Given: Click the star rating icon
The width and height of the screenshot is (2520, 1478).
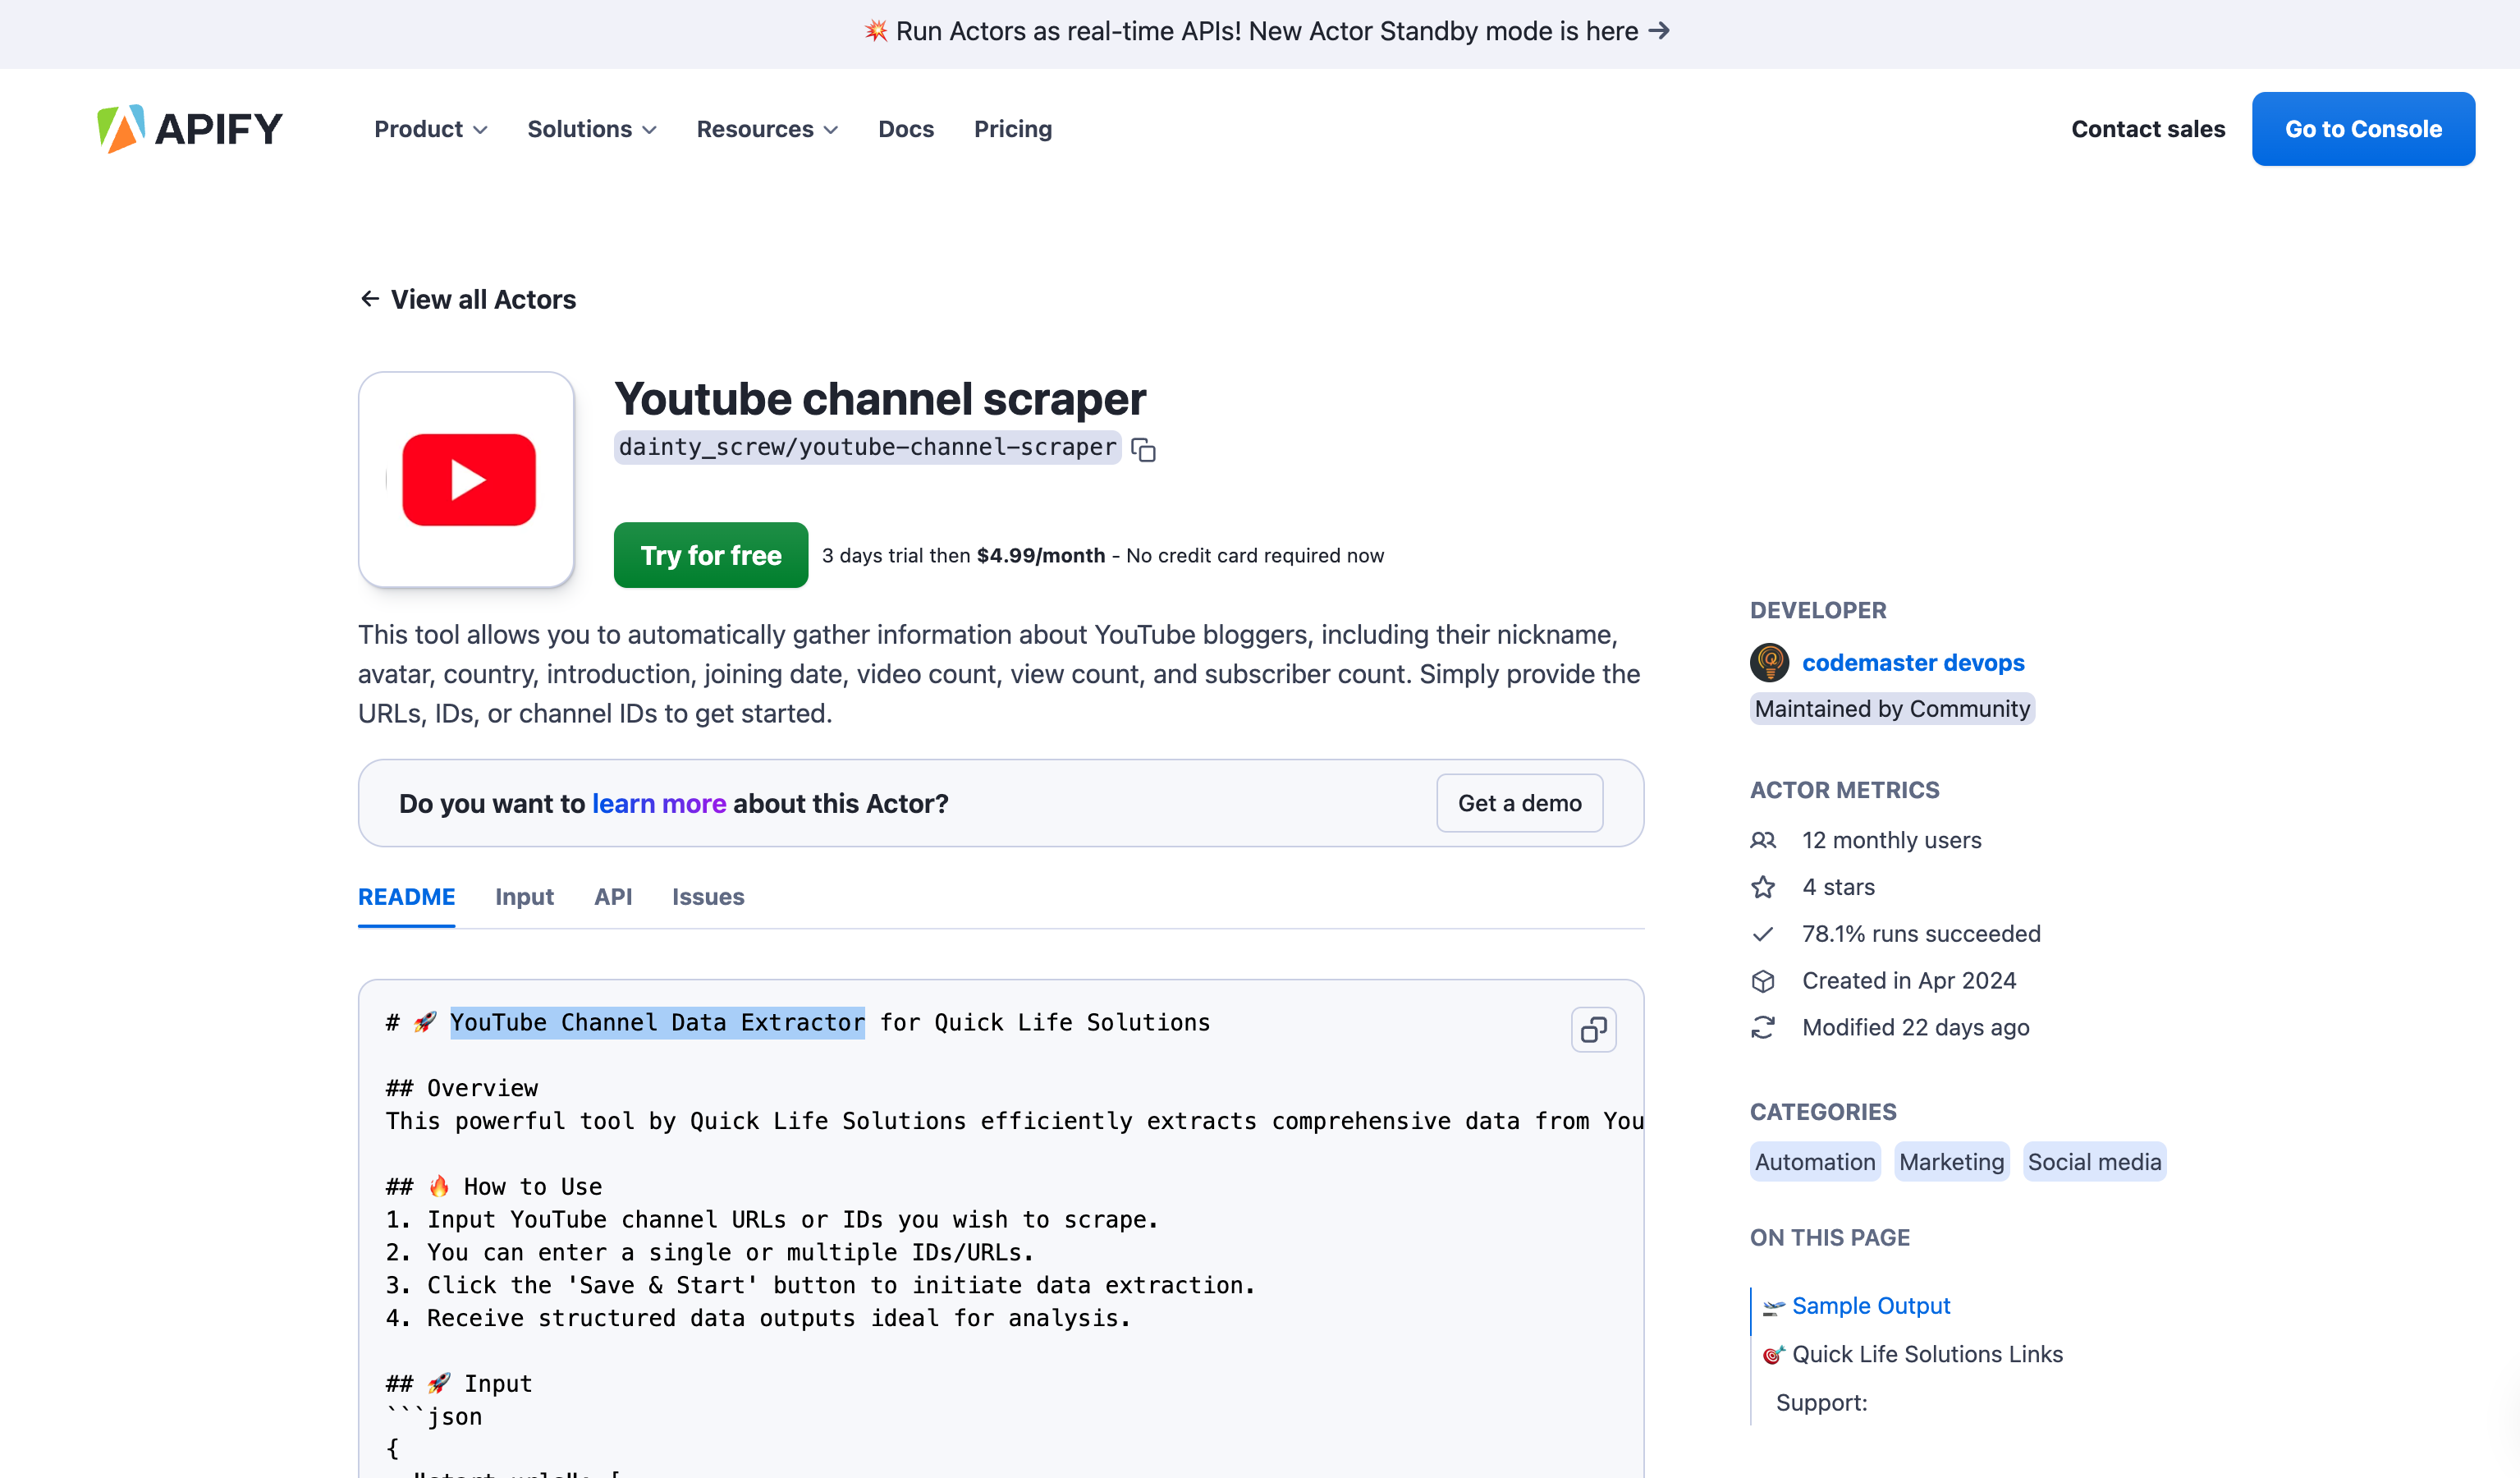Looking at the screenshot, I should [x=1763, y=886].
